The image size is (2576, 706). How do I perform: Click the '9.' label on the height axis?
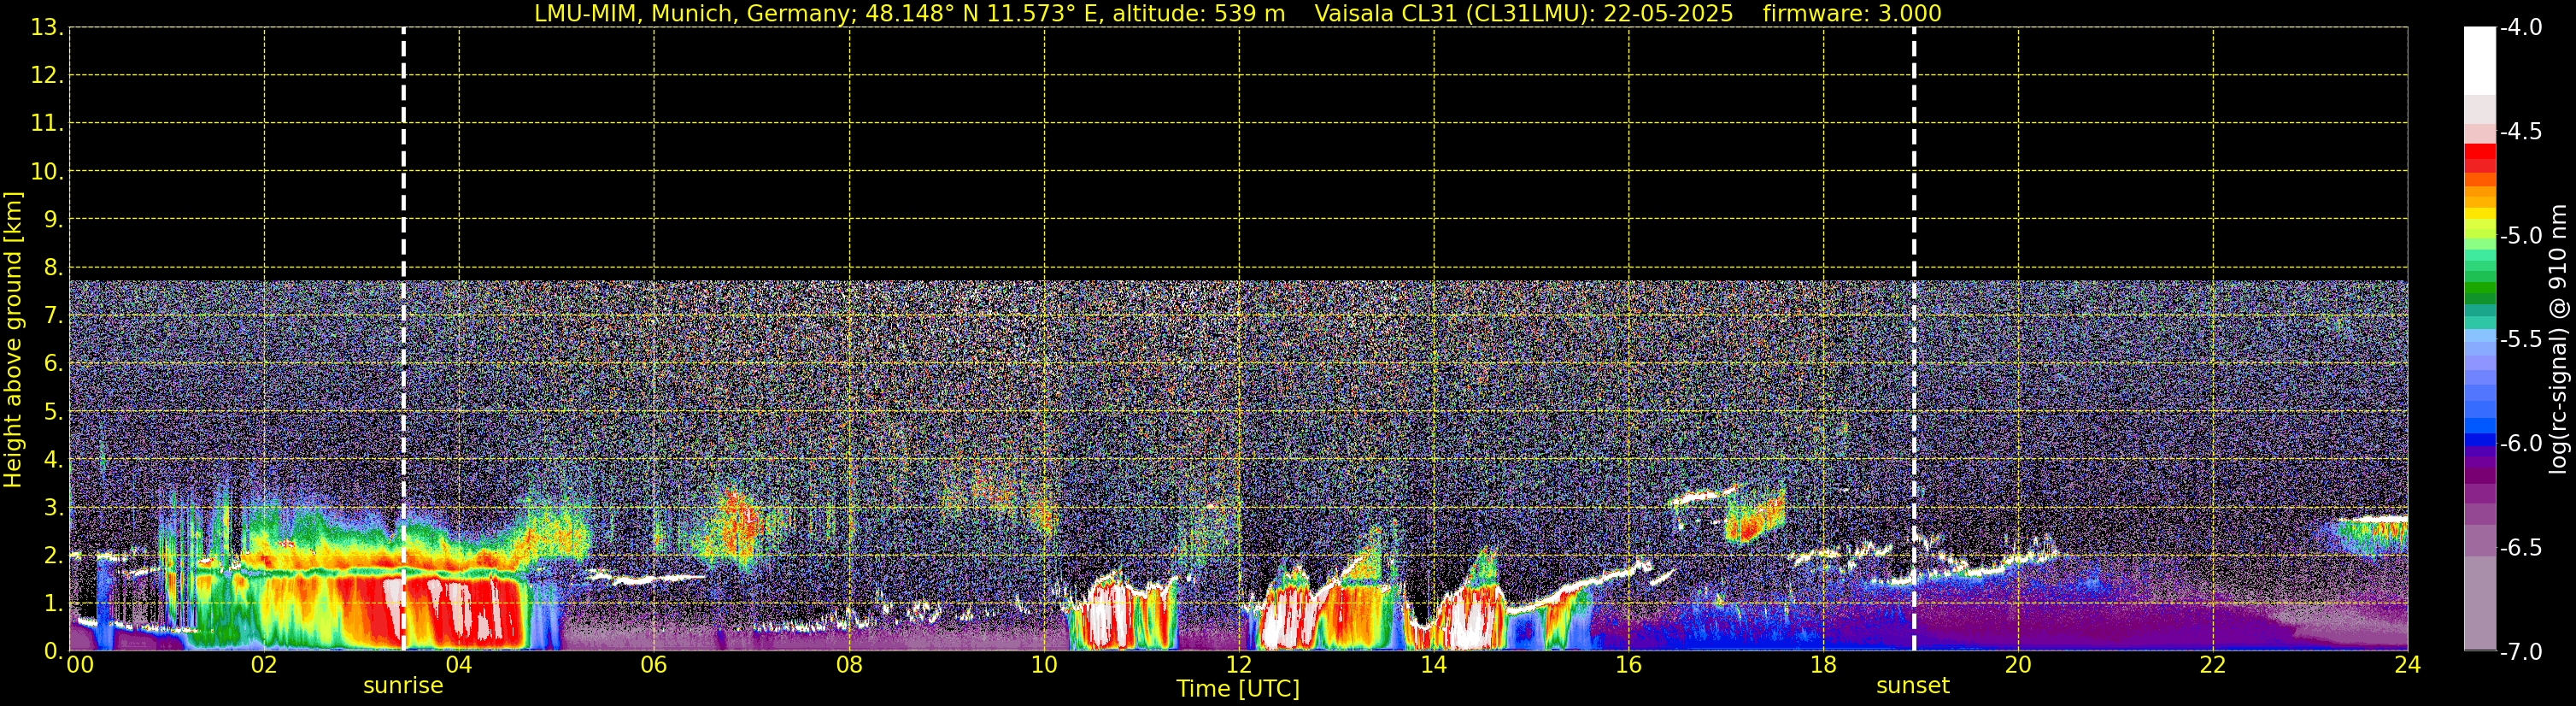(x=53, y=220)
